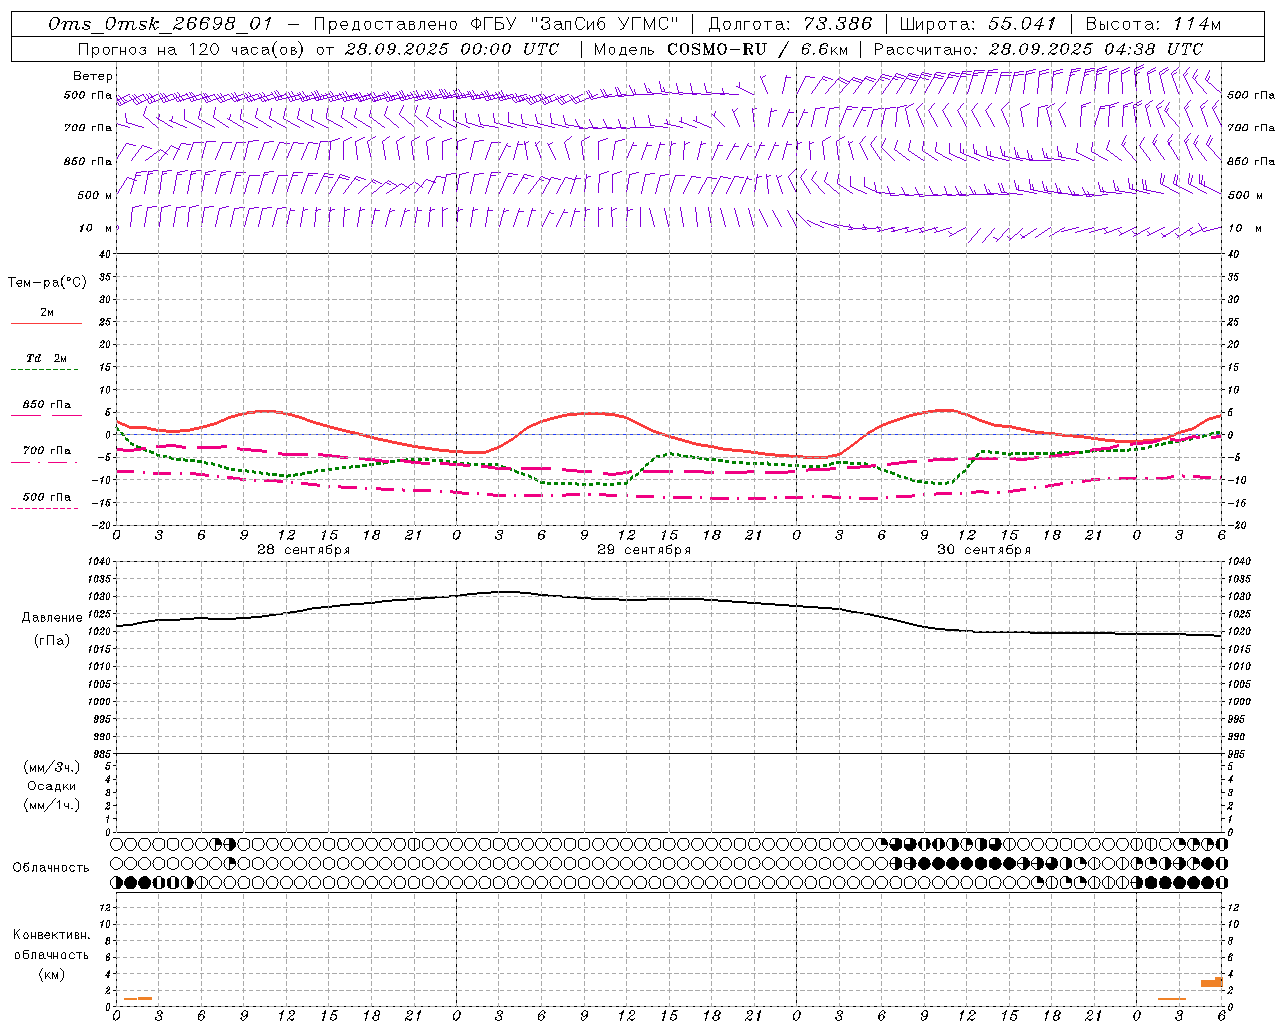Click the Широта: 55.041 latitude value
The width and height of the screenshot is (1280, 1024).
point(978,24)
